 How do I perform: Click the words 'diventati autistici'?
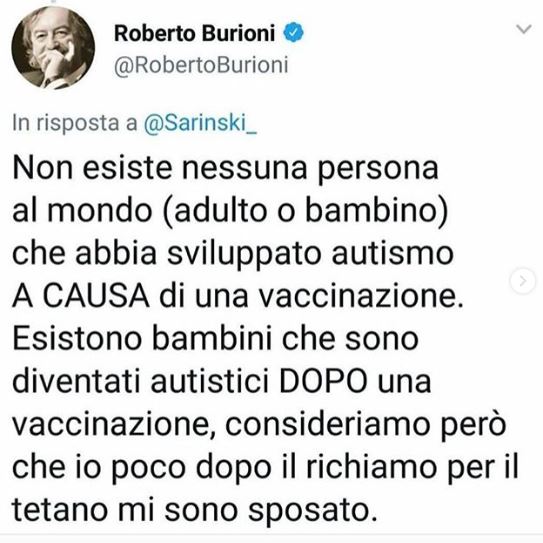click(141, 382)
